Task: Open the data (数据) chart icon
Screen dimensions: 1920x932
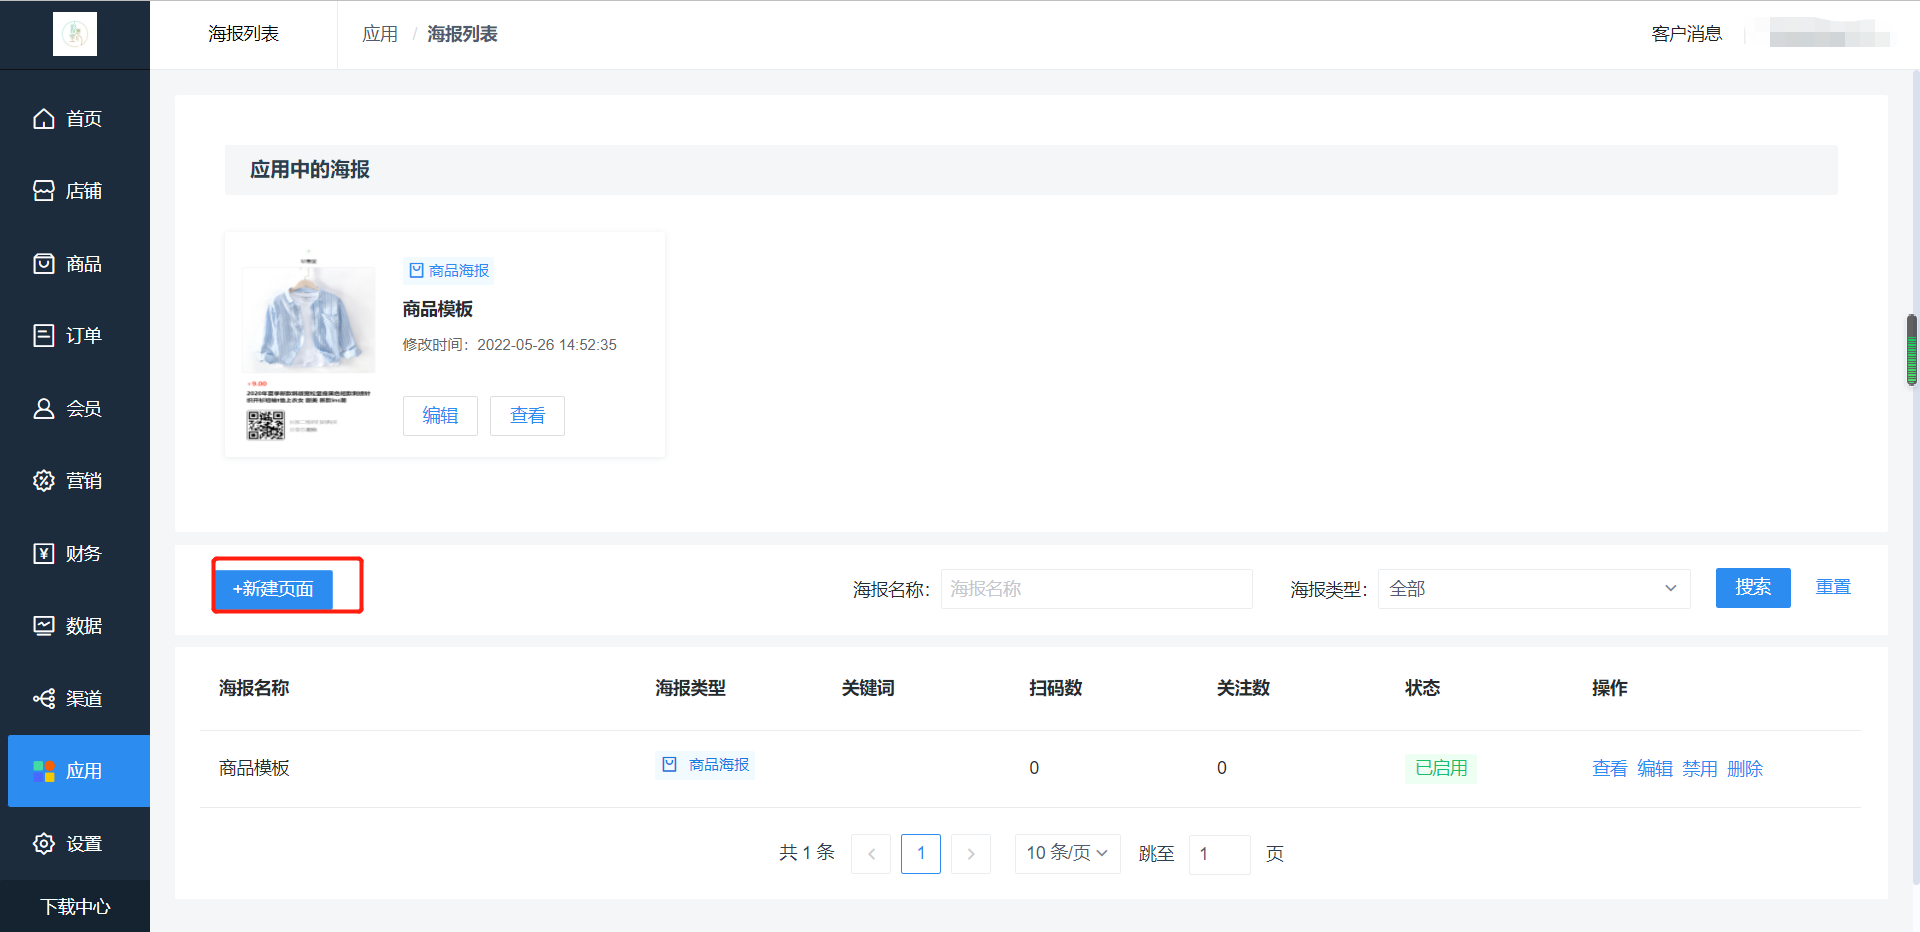Action: 44,626
